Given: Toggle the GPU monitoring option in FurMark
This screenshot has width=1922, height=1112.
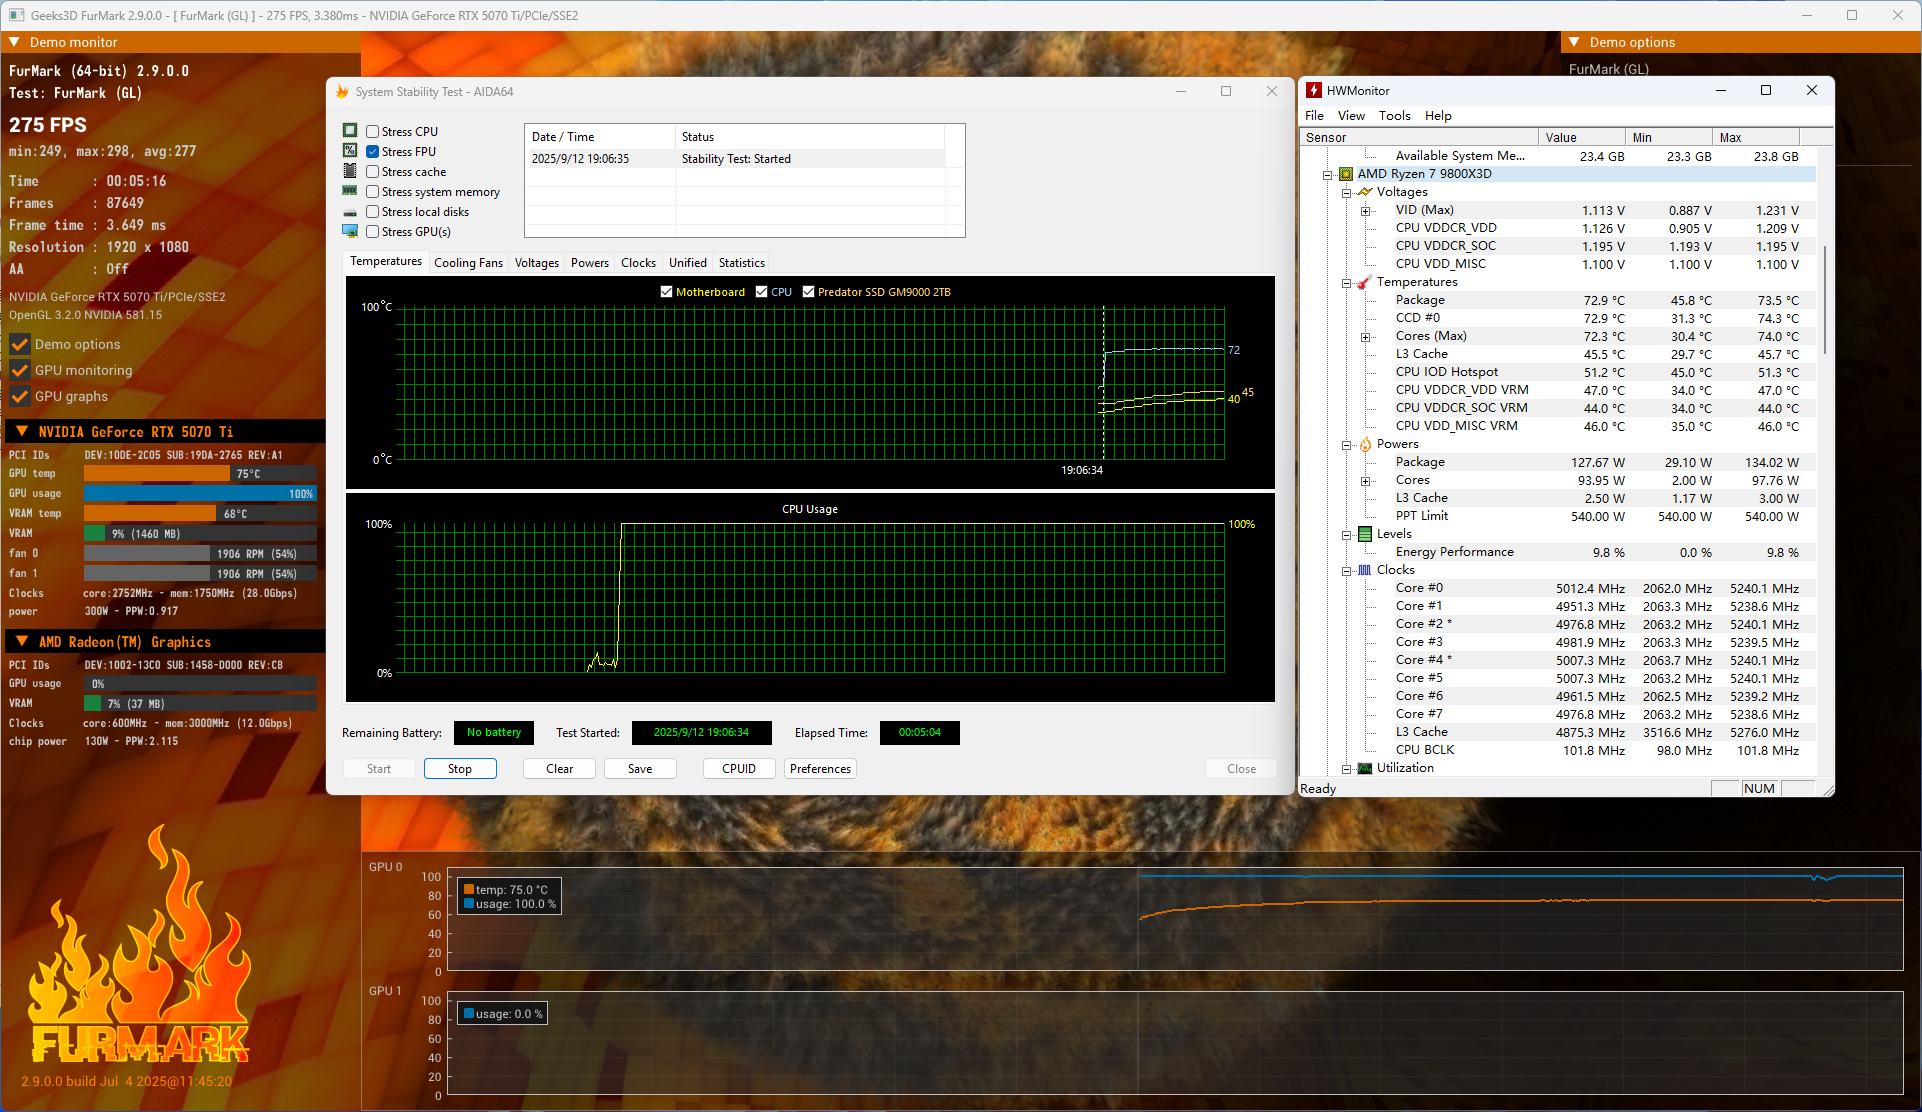Looking at the screenshot, I should point(20,370).
